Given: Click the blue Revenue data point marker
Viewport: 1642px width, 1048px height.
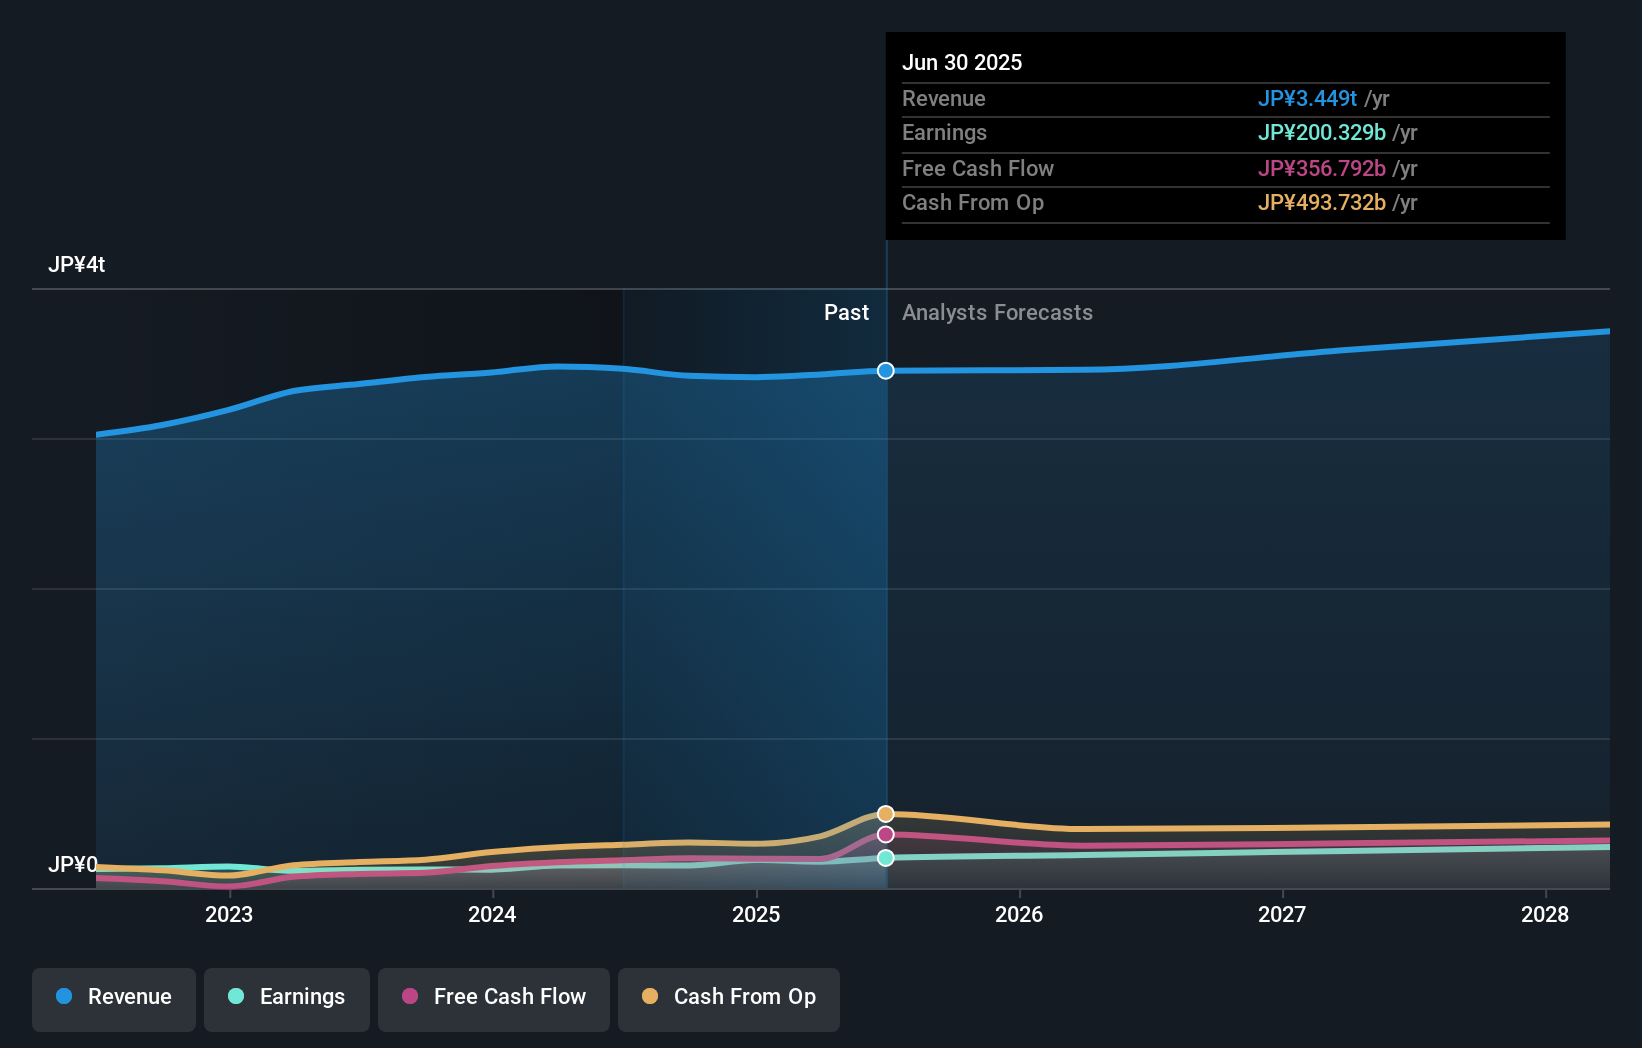Looking at the screenshot, I should (886, 371).
